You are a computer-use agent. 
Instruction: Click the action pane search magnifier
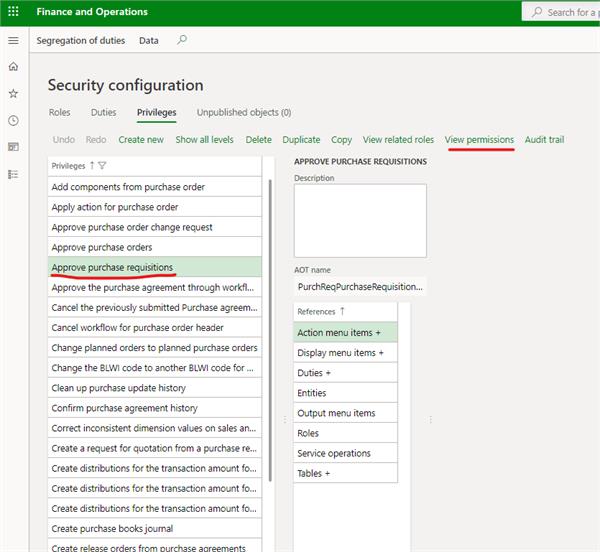(x=182, y=40)
